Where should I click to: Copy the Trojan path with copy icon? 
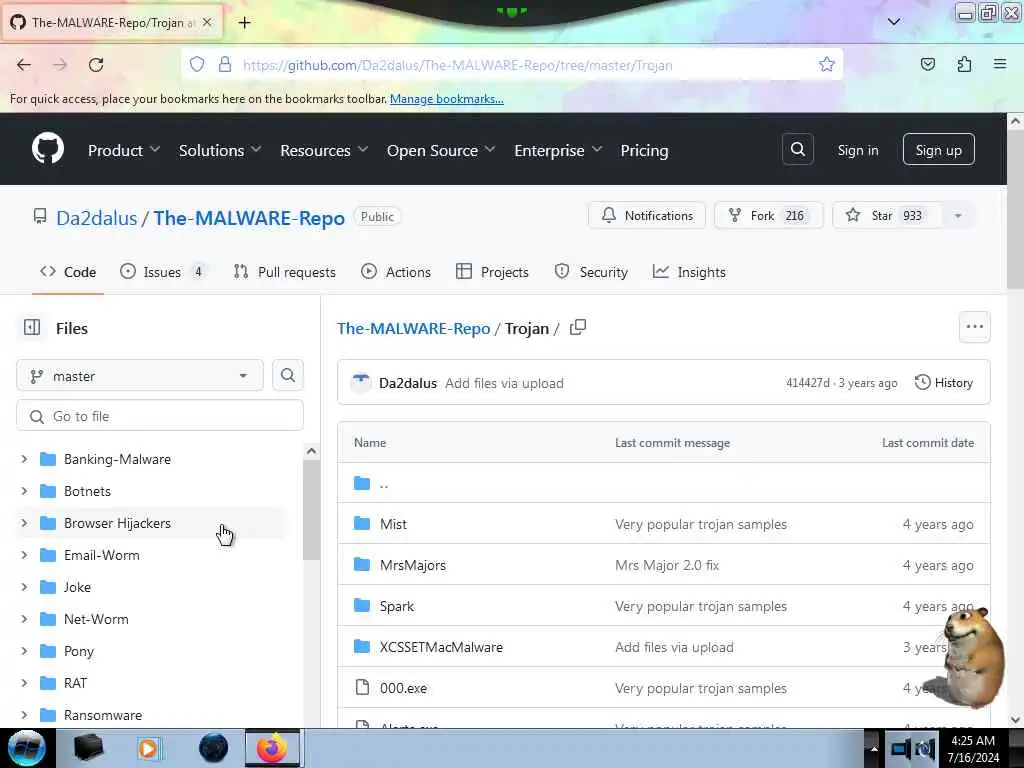(577, 327)
